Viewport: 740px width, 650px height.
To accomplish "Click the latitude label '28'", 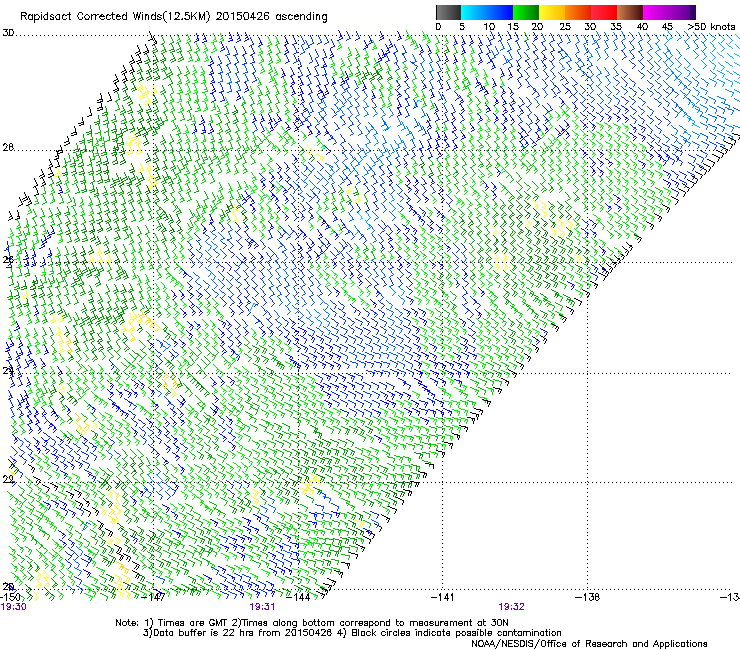I will pyautogui.click(x=8, y=148).
